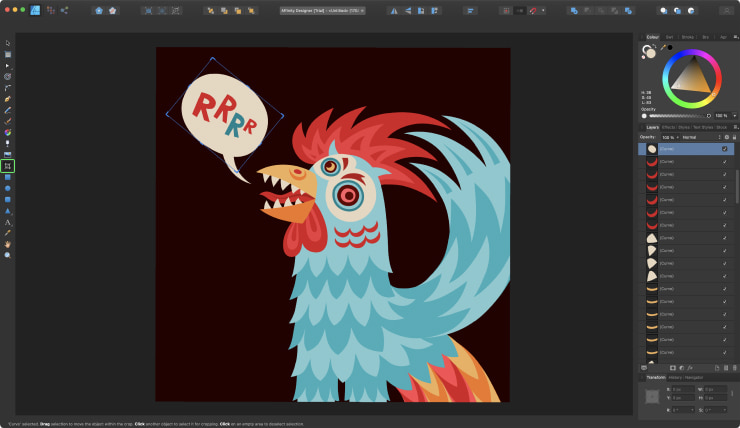Select the Place Image tool
This screenshot has width=740, height=428.
8,155
